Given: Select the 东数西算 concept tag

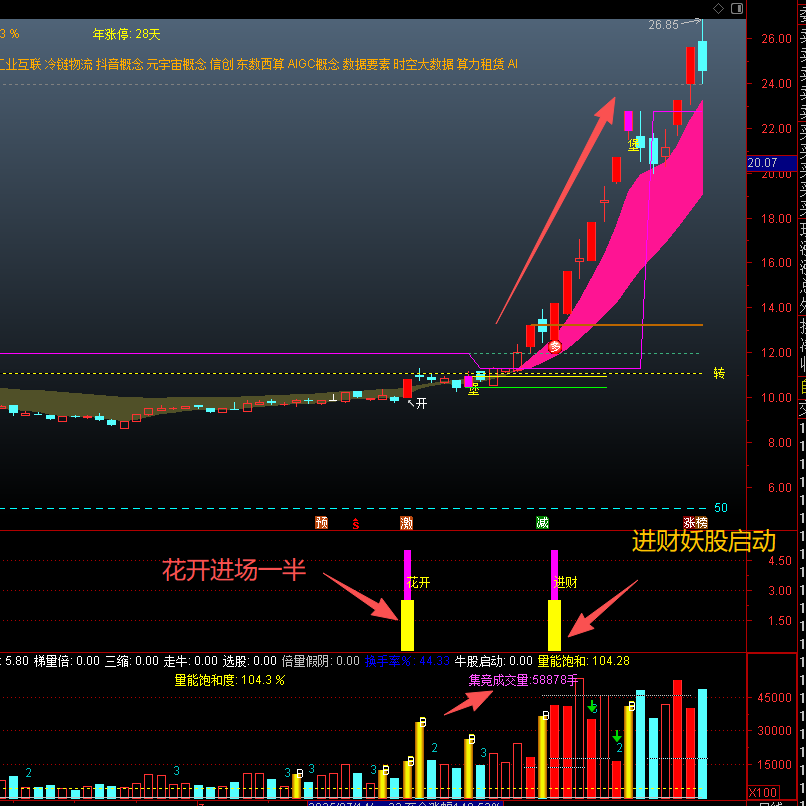Looking at the screenshot, I should pyautogui.click(x=260, y=64).
